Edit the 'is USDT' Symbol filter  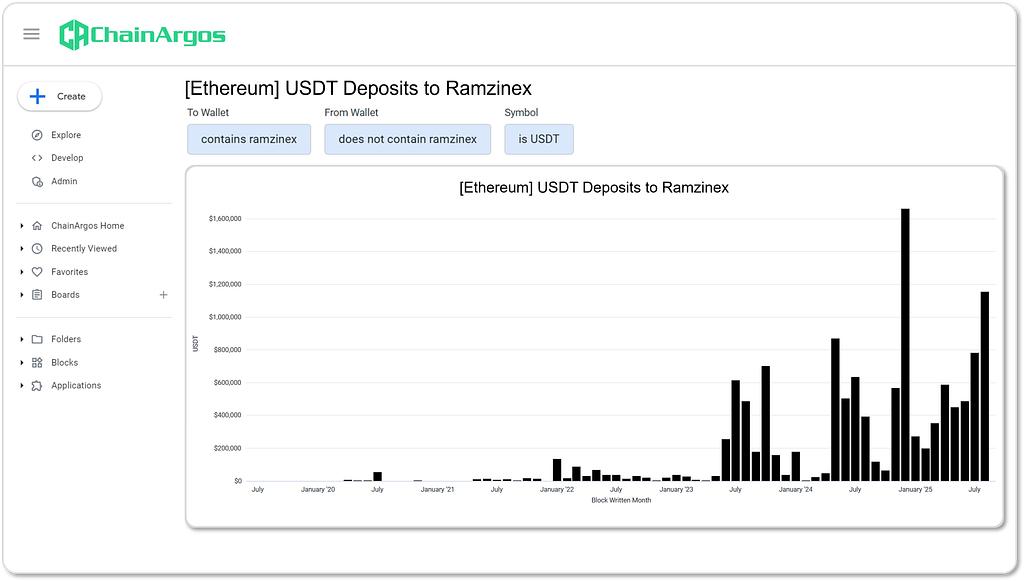(x=539, y=140)
